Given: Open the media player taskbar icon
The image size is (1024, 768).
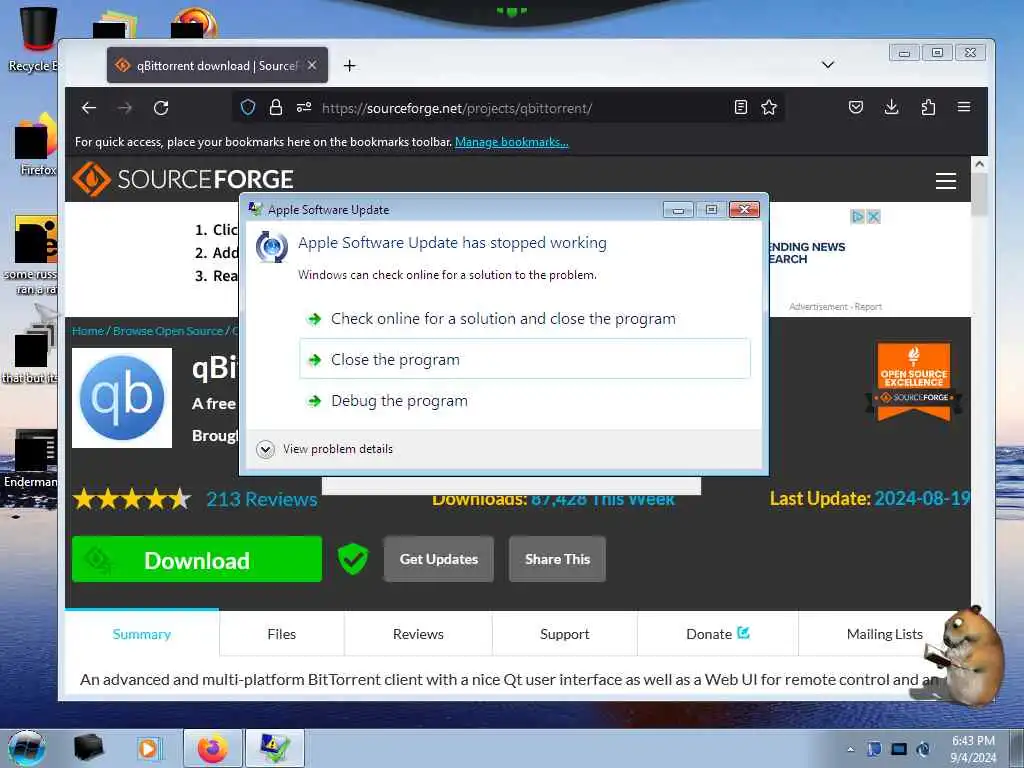Looking at the screenshot, I should [x=150, y=748].
